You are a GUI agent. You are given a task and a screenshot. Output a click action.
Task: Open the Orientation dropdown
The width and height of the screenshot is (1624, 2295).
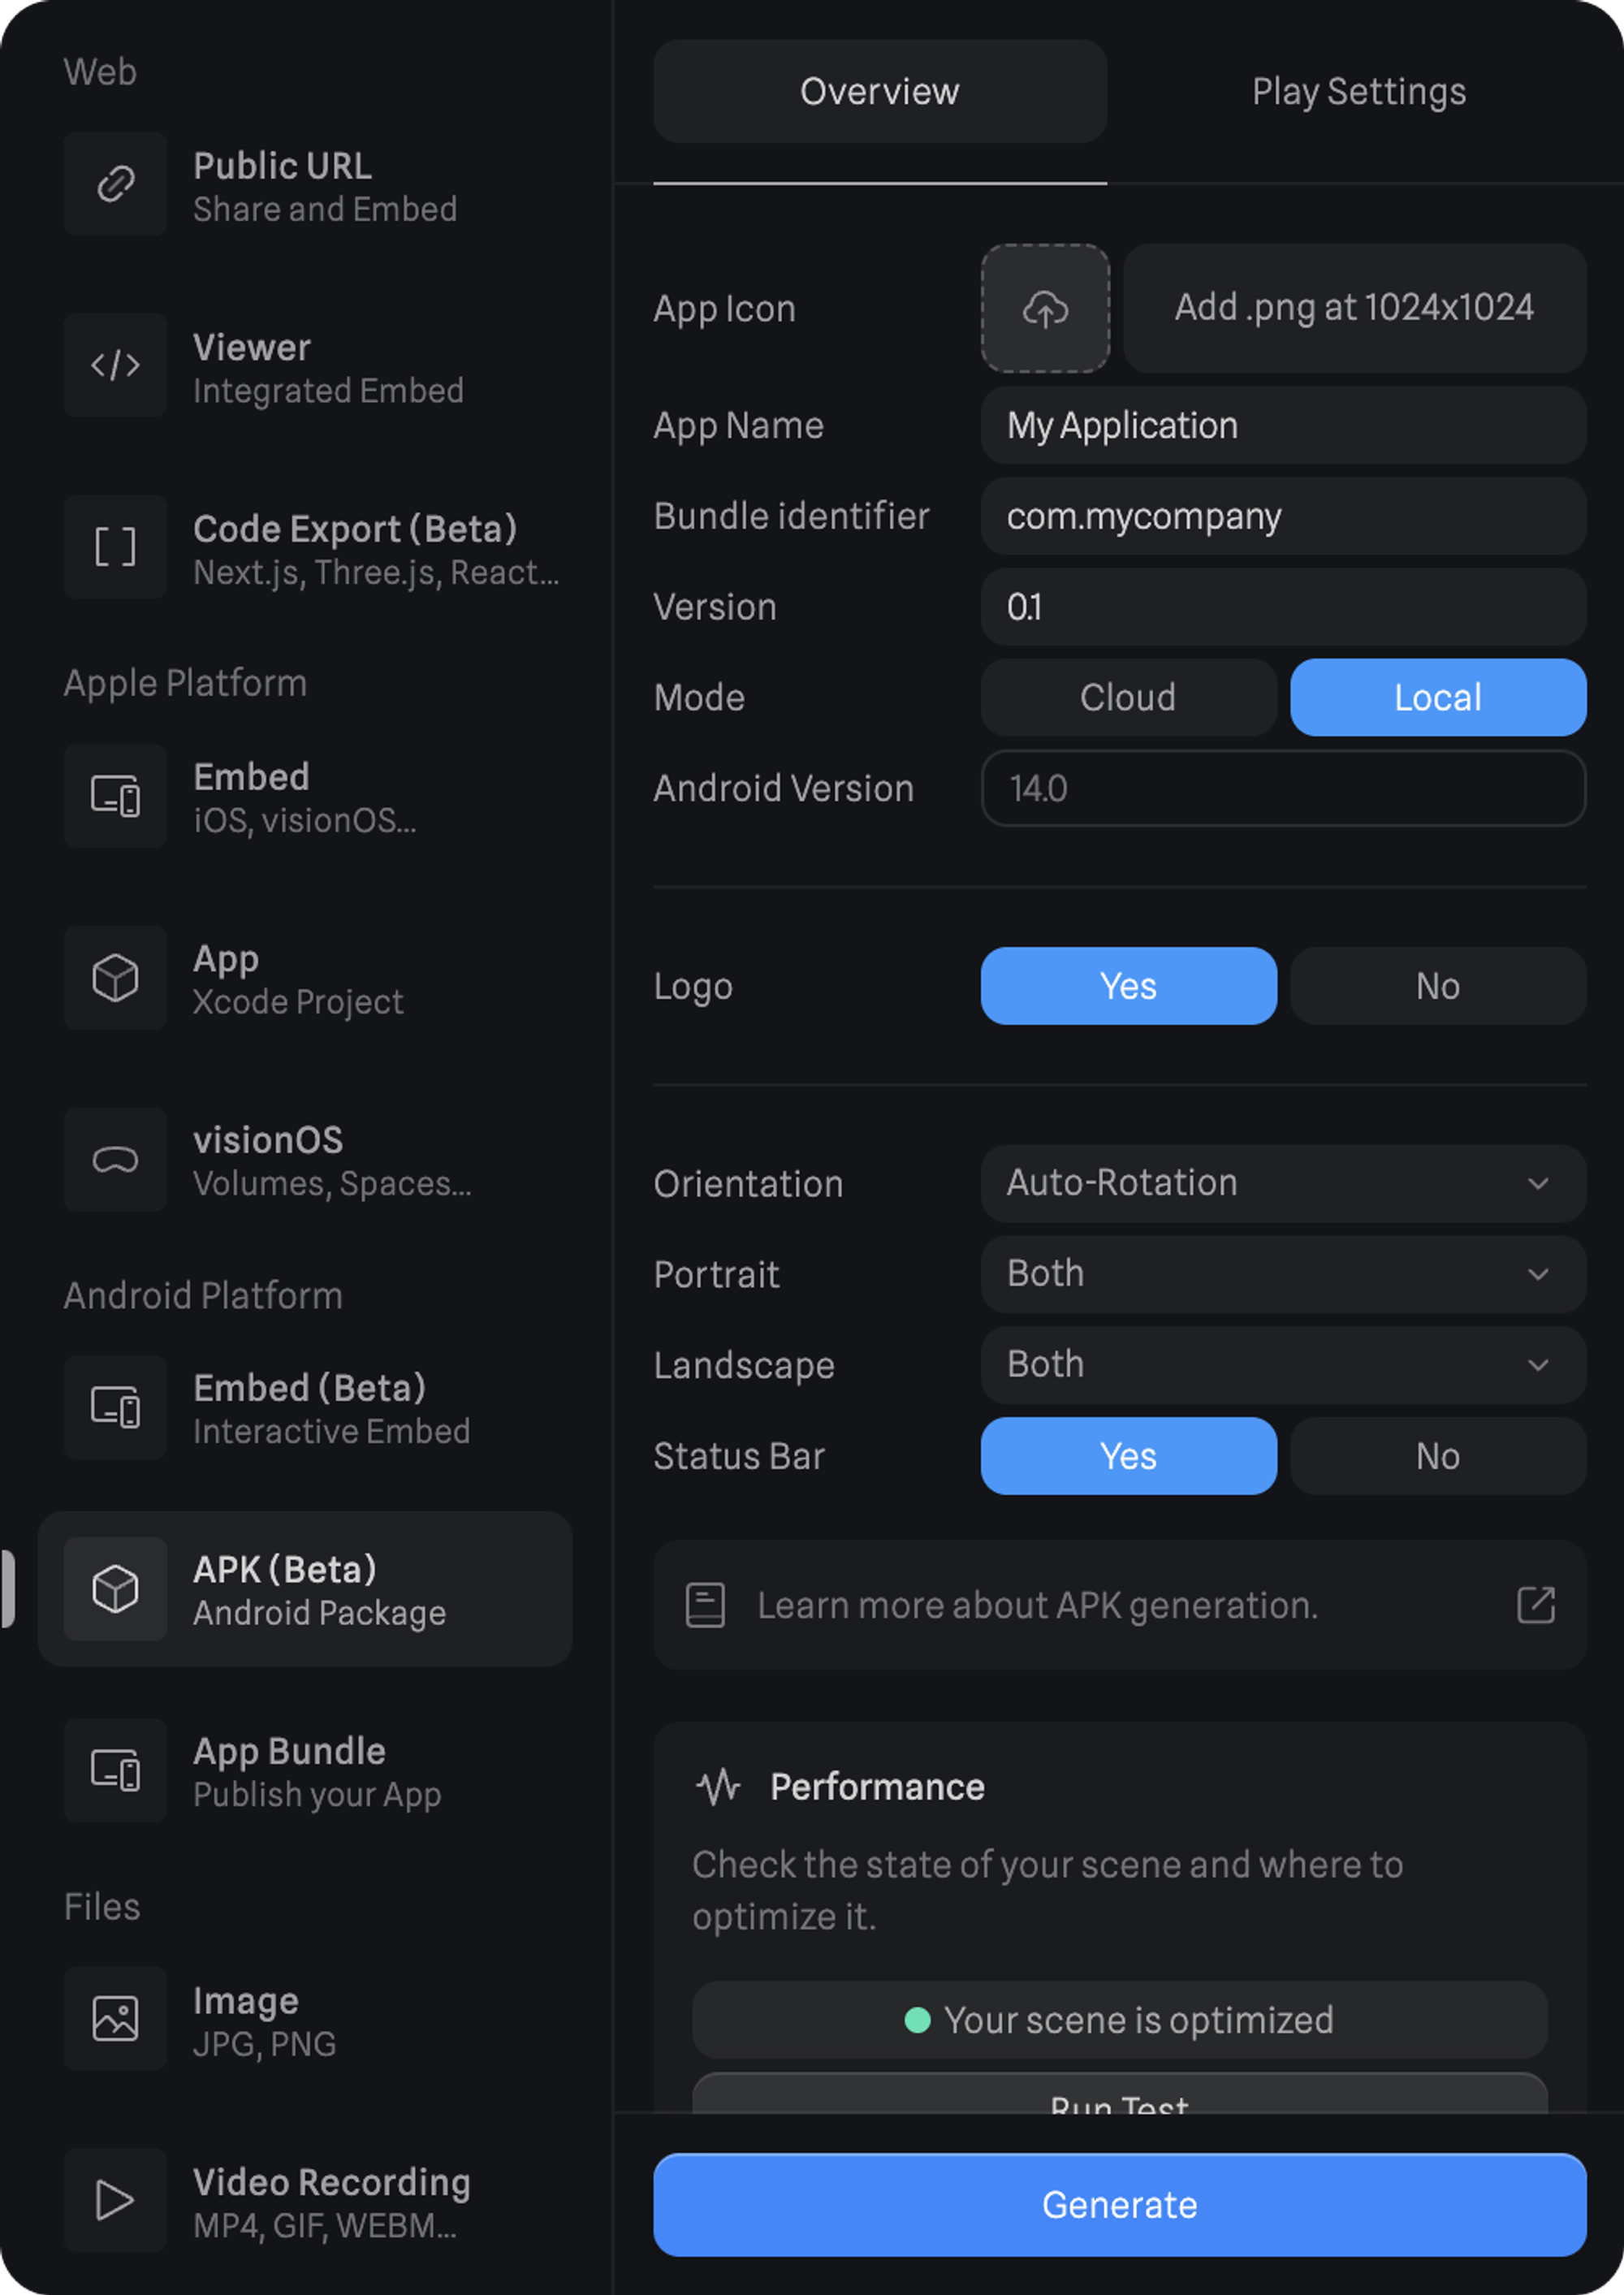pyautogui.click(x=1283, y=1183)
